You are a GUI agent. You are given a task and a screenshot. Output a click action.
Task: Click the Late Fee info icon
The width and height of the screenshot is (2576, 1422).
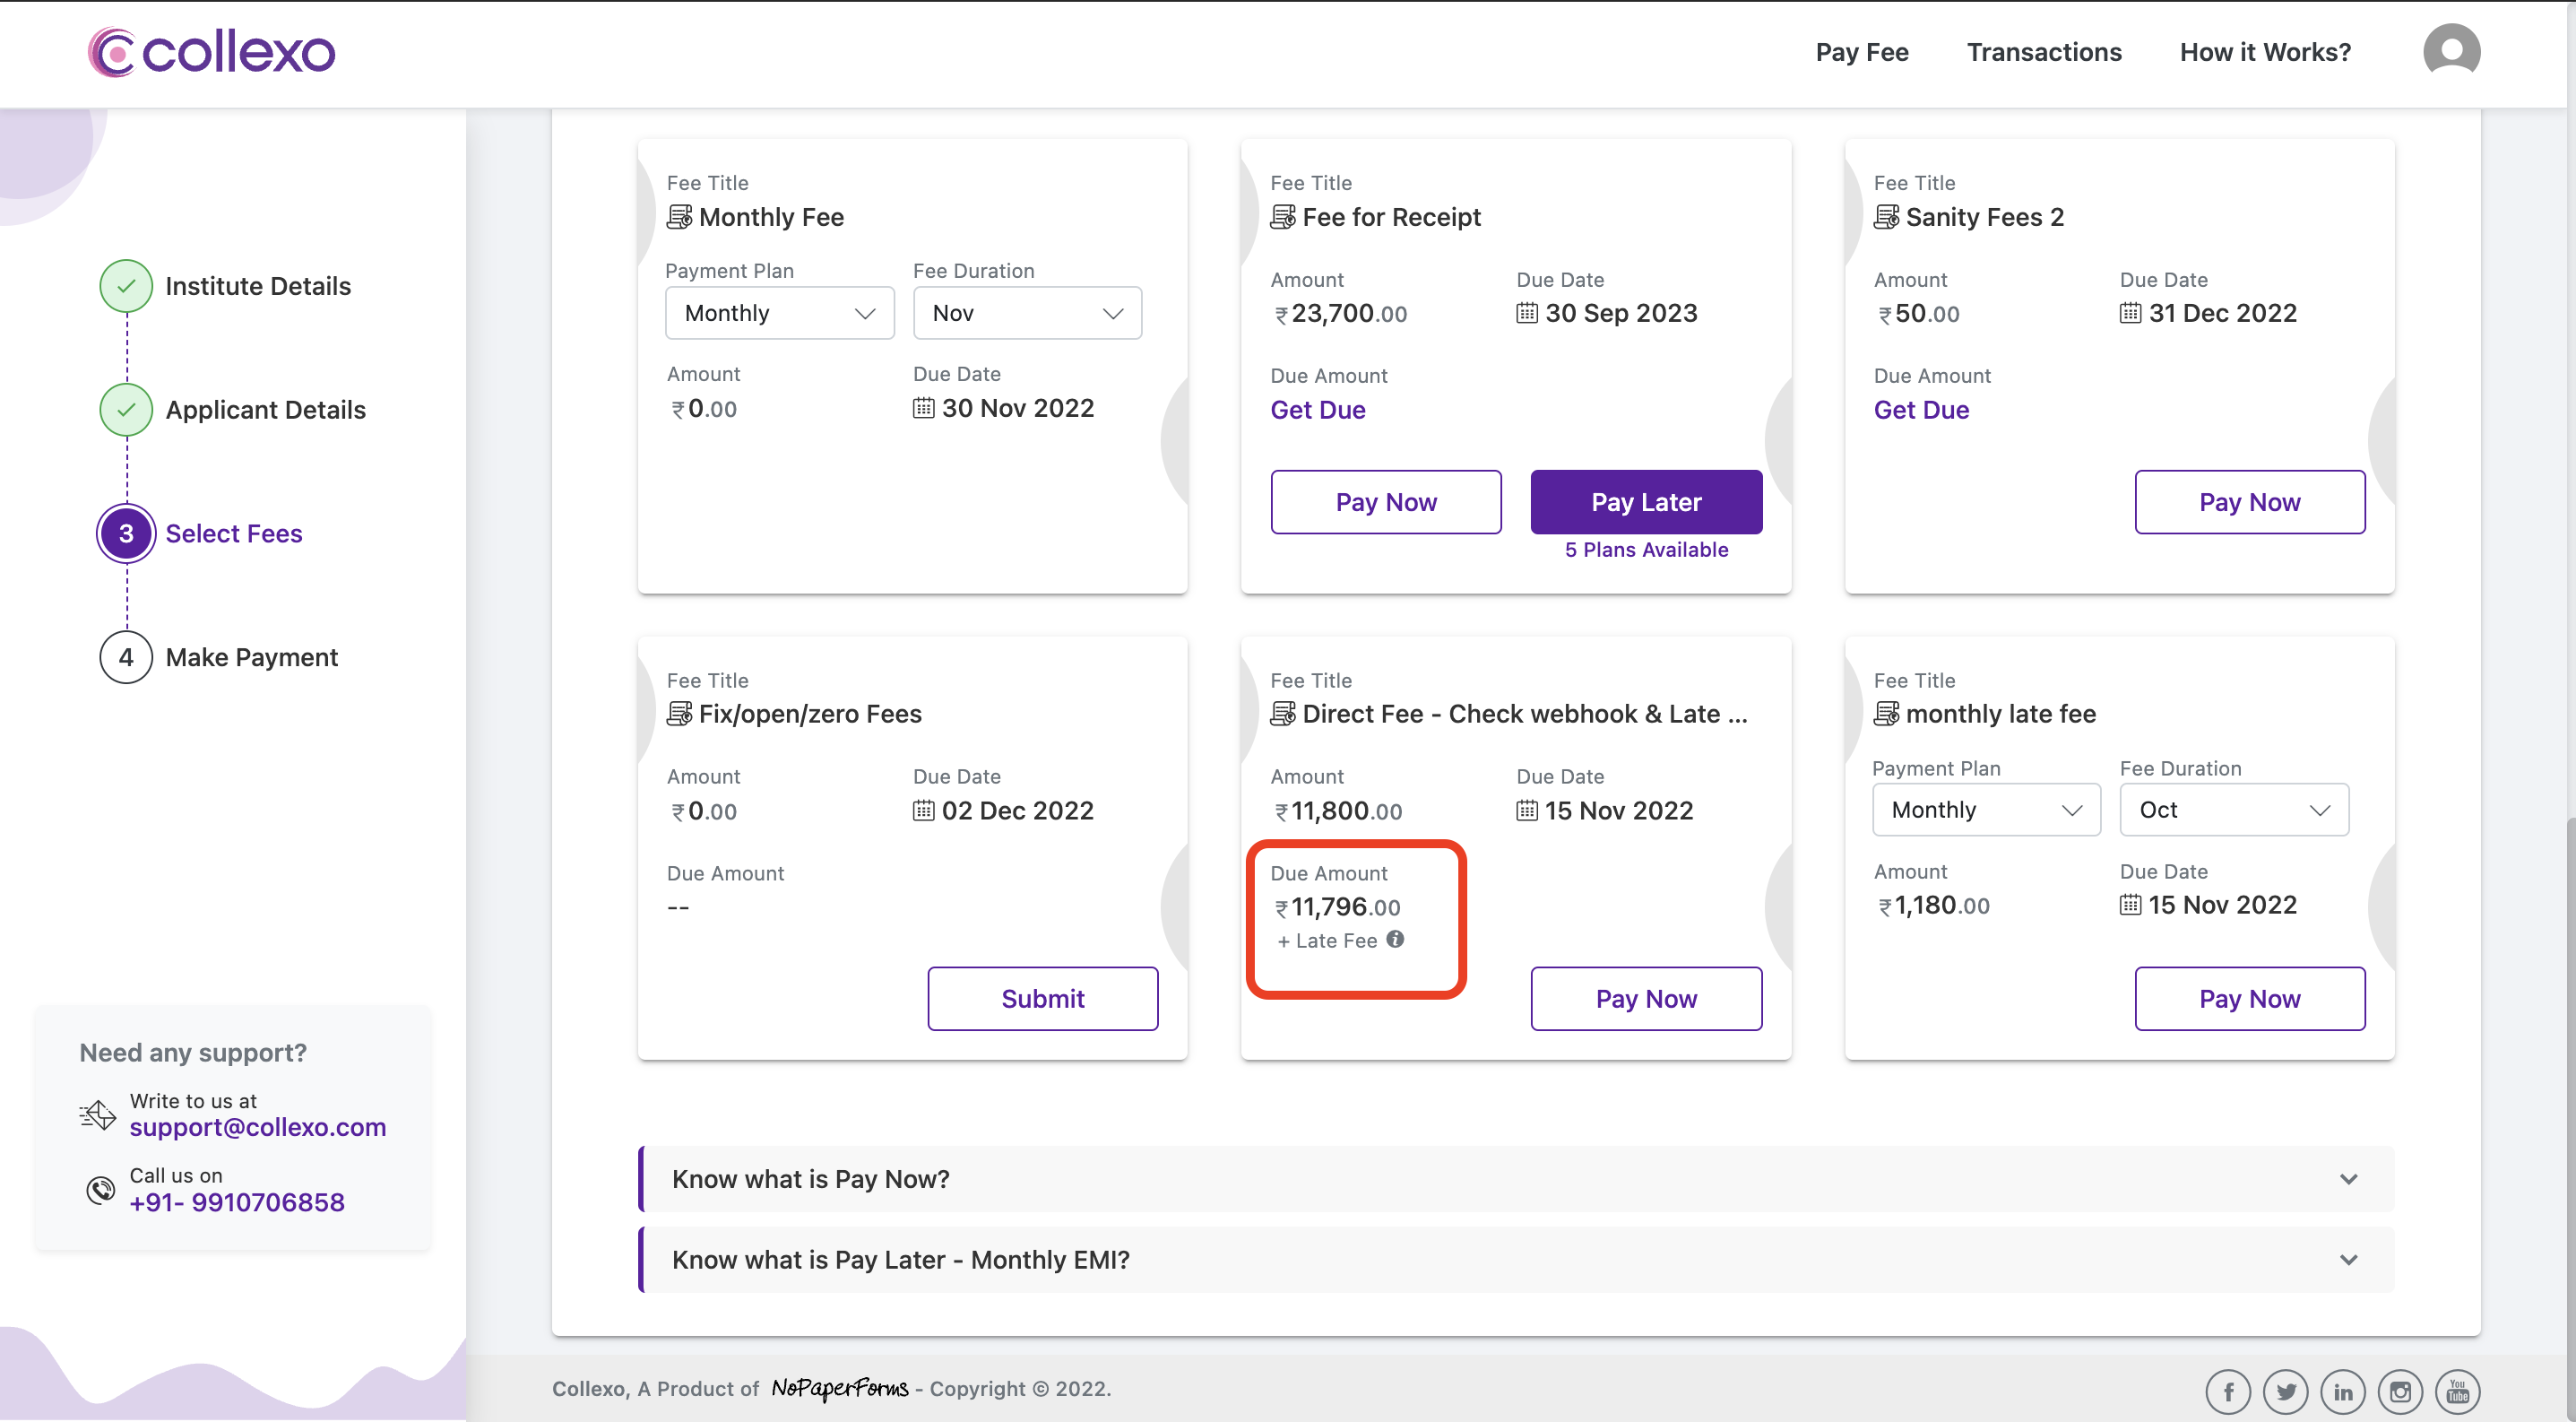point(1395,939)
